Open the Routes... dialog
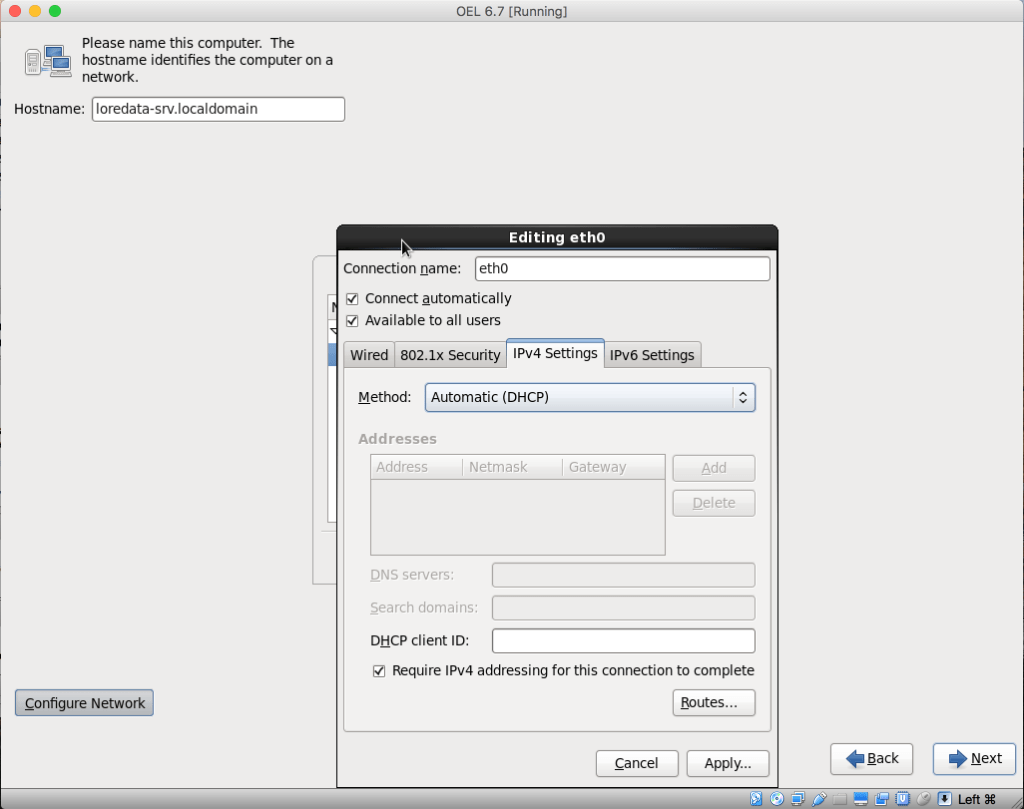The height and width of the screenshot is (809, 1024). tap(714, 703)
